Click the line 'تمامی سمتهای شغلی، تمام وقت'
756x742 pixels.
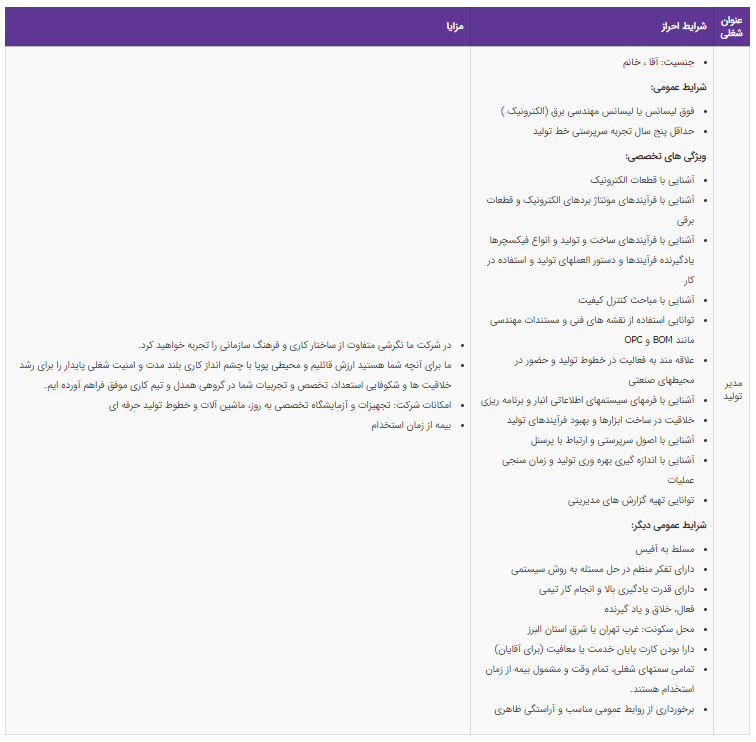coord(590,680)
